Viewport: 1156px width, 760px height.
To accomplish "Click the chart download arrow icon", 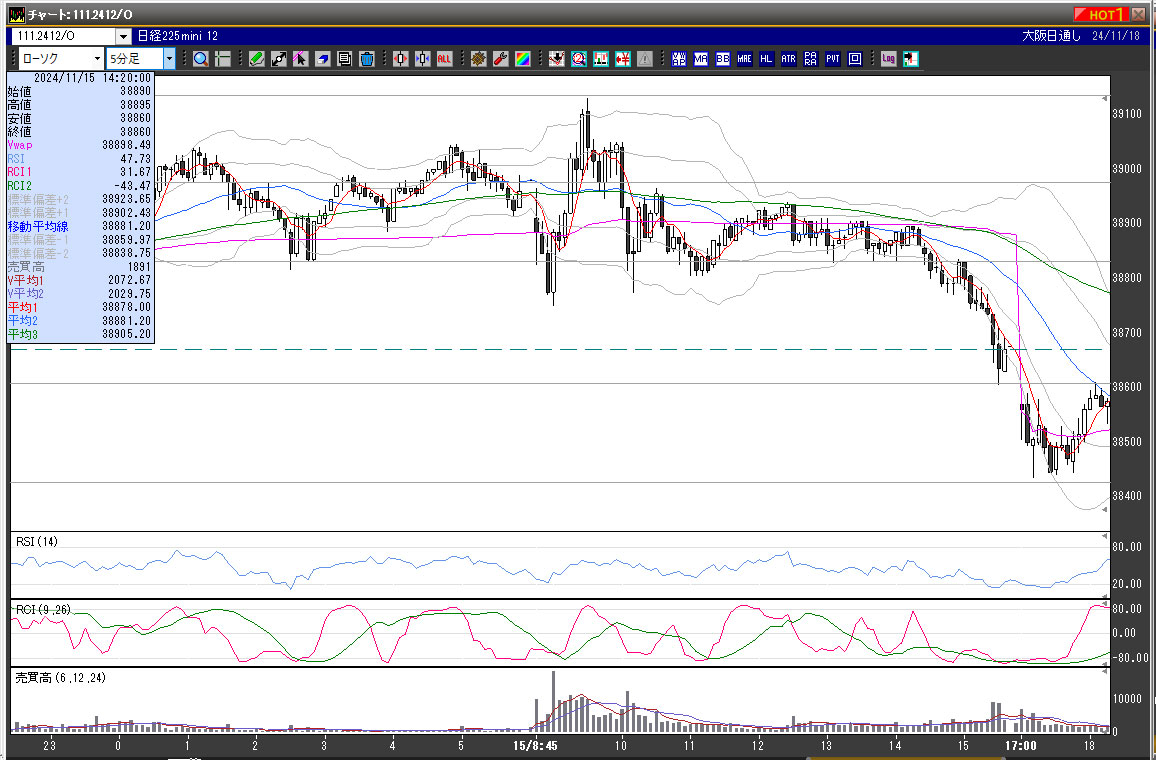I will (x=557, y=59).
